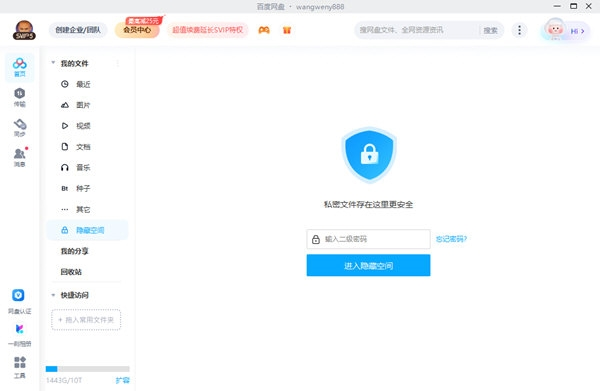Image resolution: width=600 pixels, height=391 pixels.
Task: Click the 忘记密码? link
Action: click(452, 239)
